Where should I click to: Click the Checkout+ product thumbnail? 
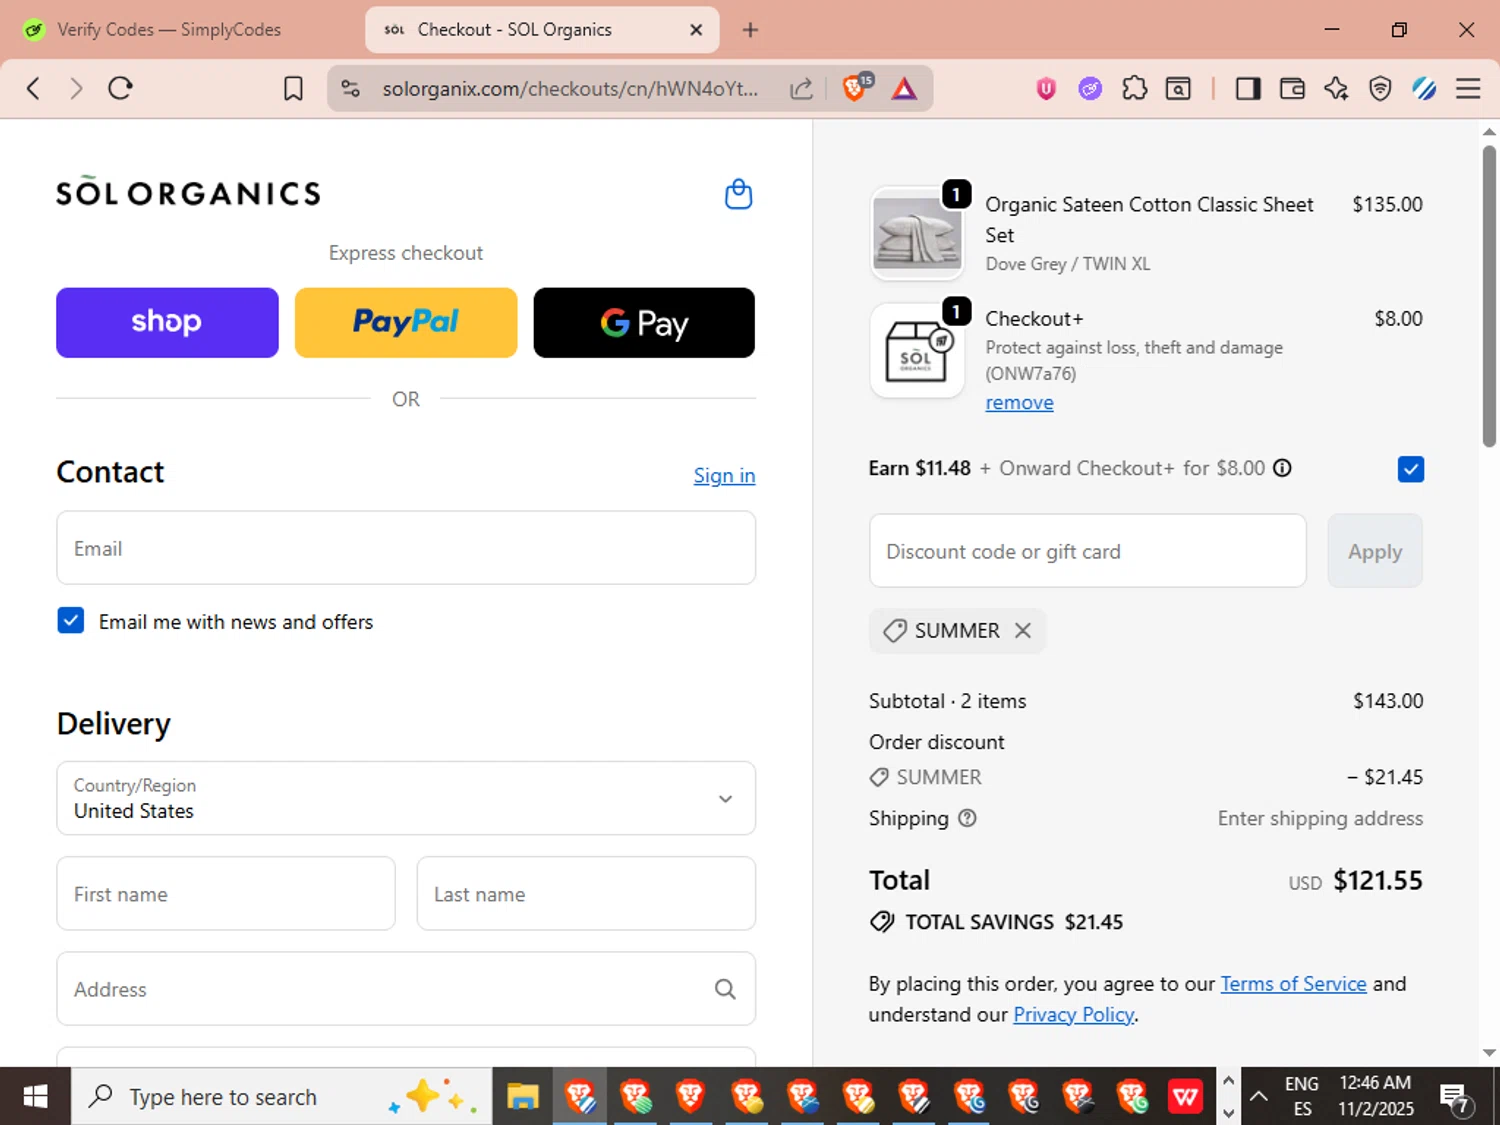[917, 351]
